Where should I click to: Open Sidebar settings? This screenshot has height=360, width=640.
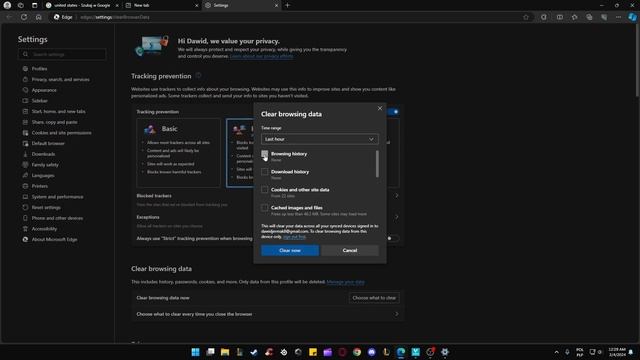pos(40,100)
